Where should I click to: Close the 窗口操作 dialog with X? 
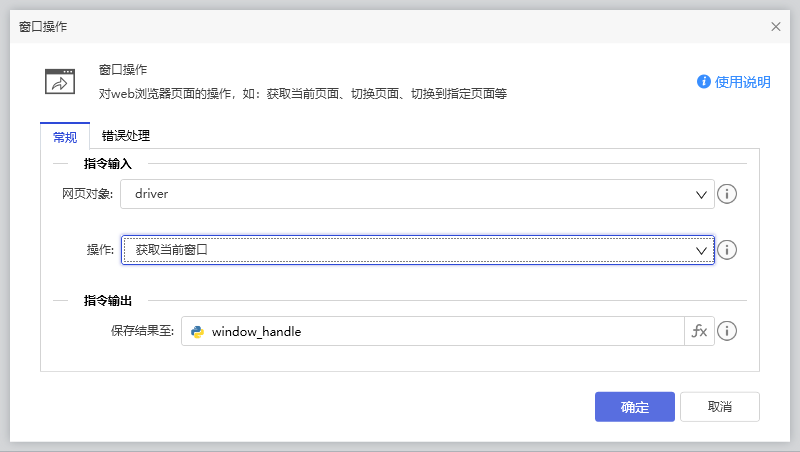tap(776, 27)
